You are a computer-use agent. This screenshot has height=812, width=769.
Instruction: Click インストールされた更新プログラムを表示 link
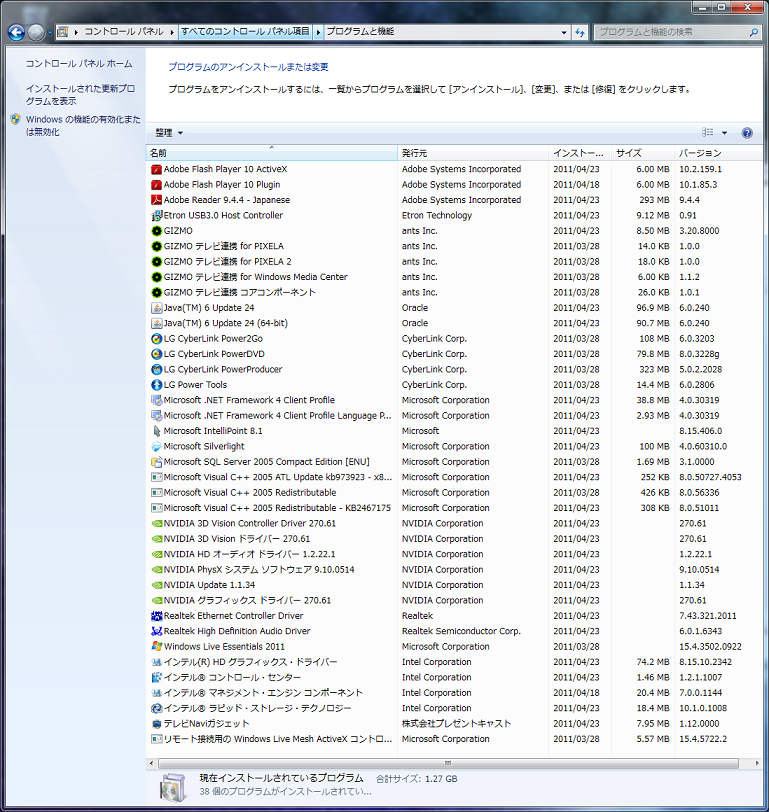click(80, 94)
